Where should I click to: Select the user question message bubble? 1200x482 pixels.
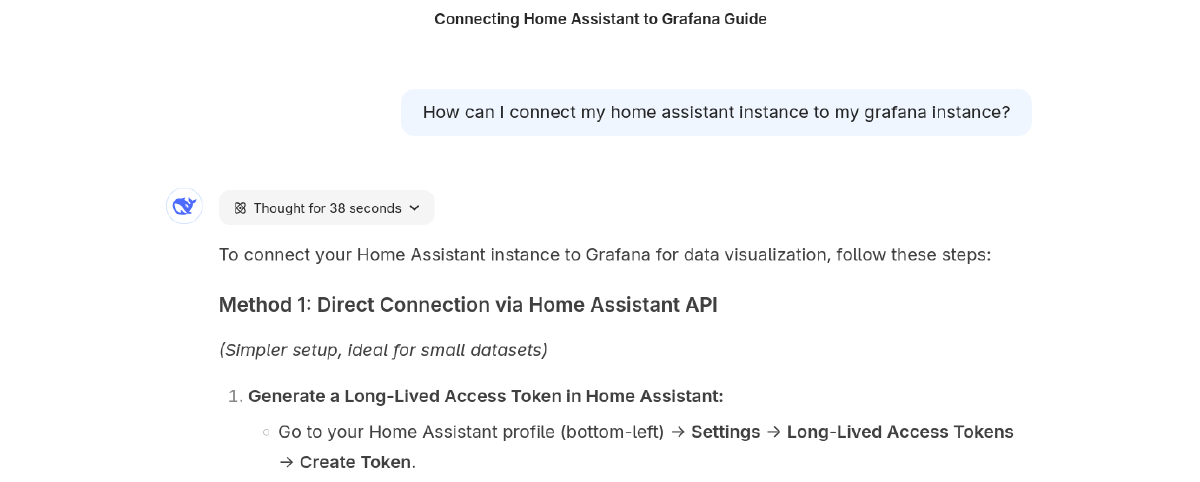pyautogui.click(x=716, y=112)
